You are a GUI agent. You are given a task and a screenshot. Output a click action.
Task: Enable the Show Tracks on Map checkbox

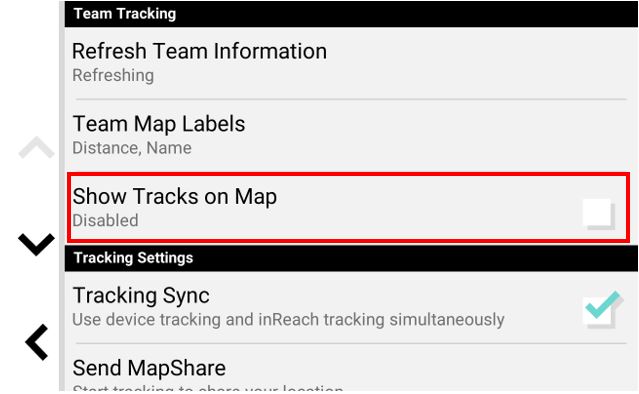click(x=598, y=213)
